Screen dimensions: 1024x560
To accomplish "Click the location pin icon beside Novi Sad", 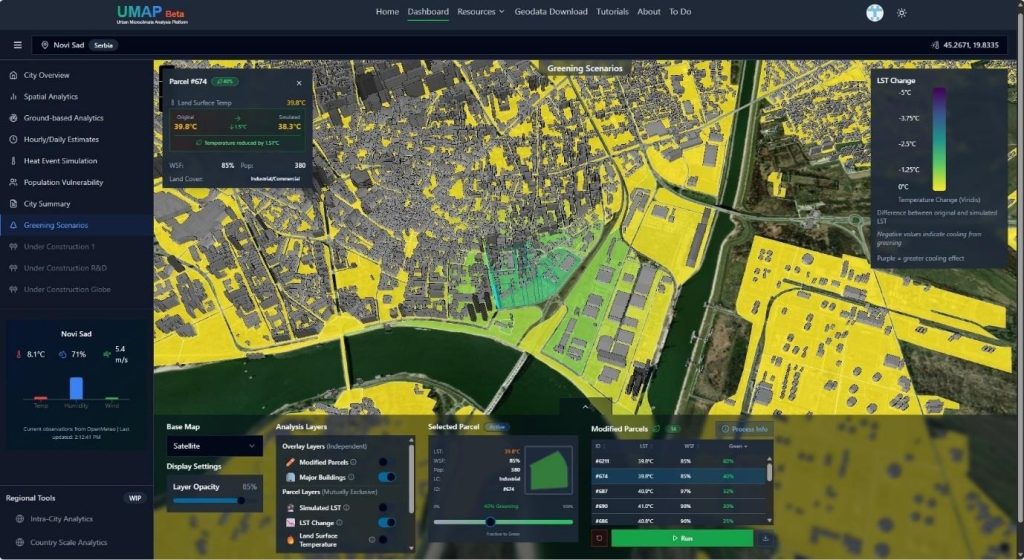I will [45, 45].
